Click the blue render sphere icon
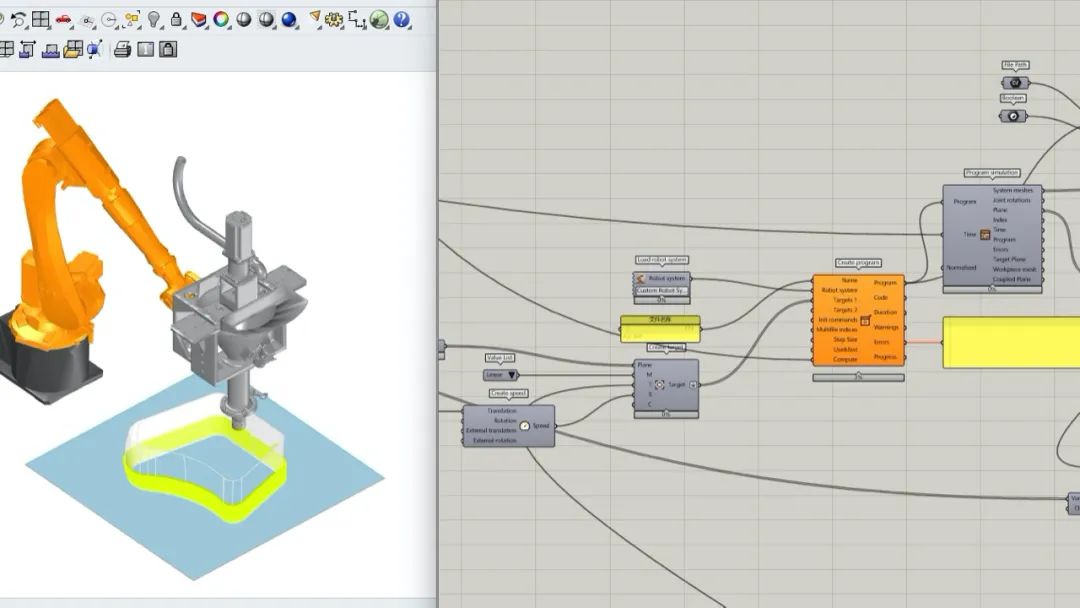 click(289, 20)
